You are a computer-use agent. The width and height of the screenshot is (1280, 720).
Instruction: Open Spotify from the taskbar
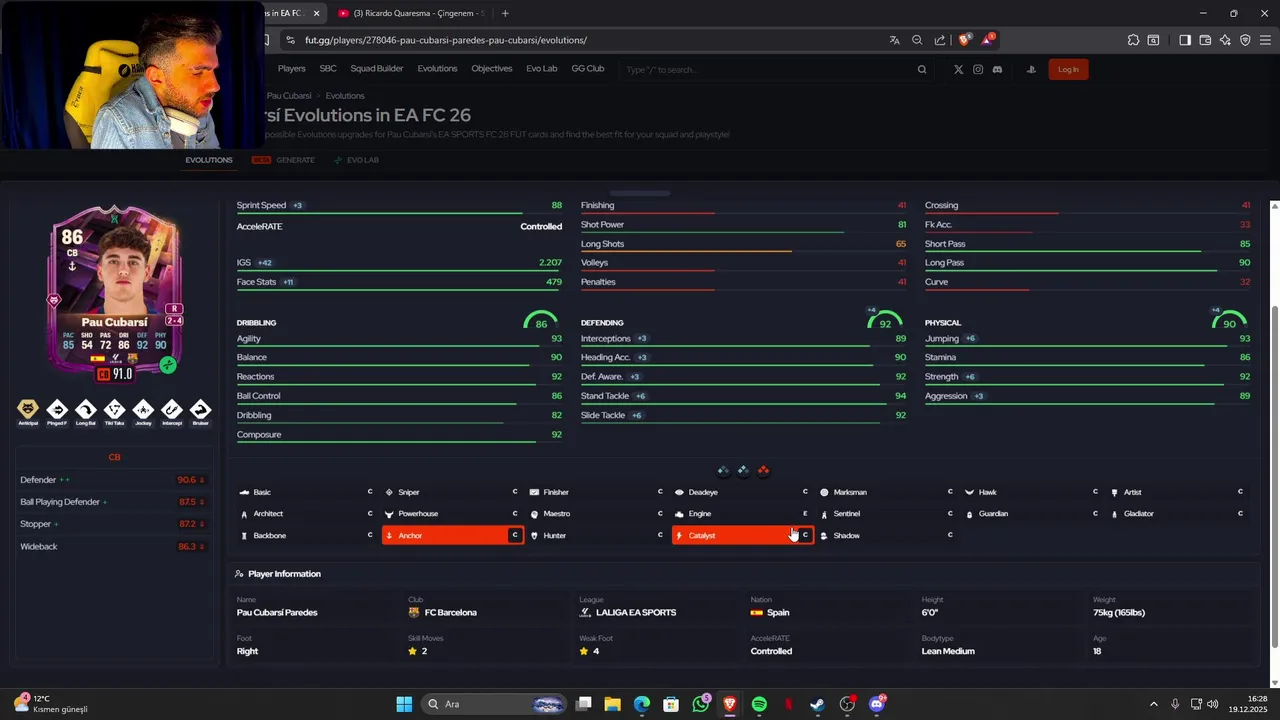[x=759, y=704]
